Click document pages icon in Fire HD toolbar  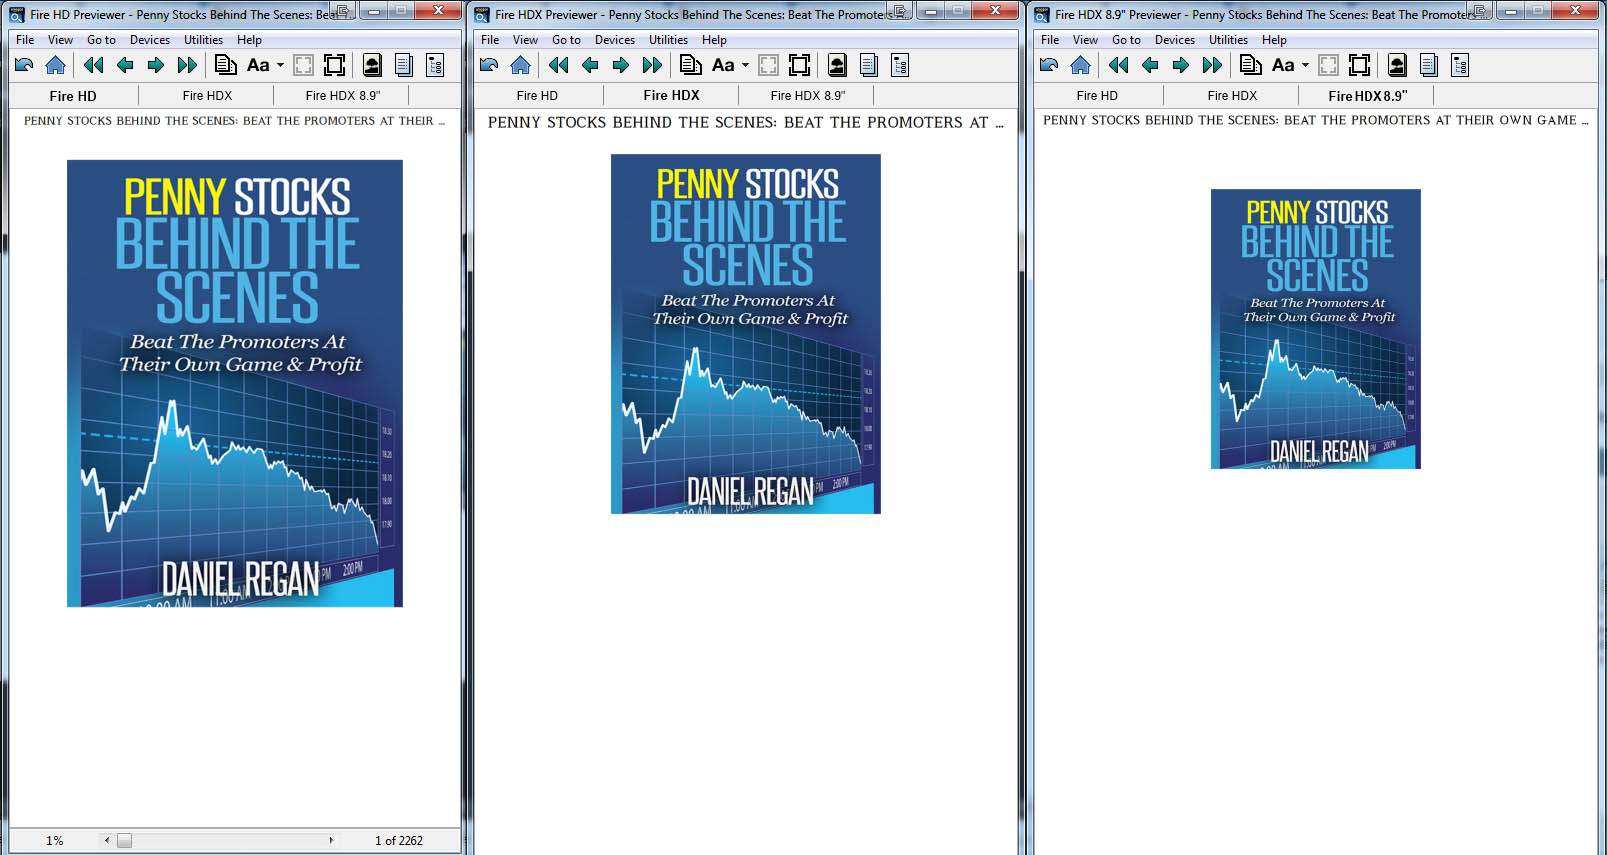[226, 65]
